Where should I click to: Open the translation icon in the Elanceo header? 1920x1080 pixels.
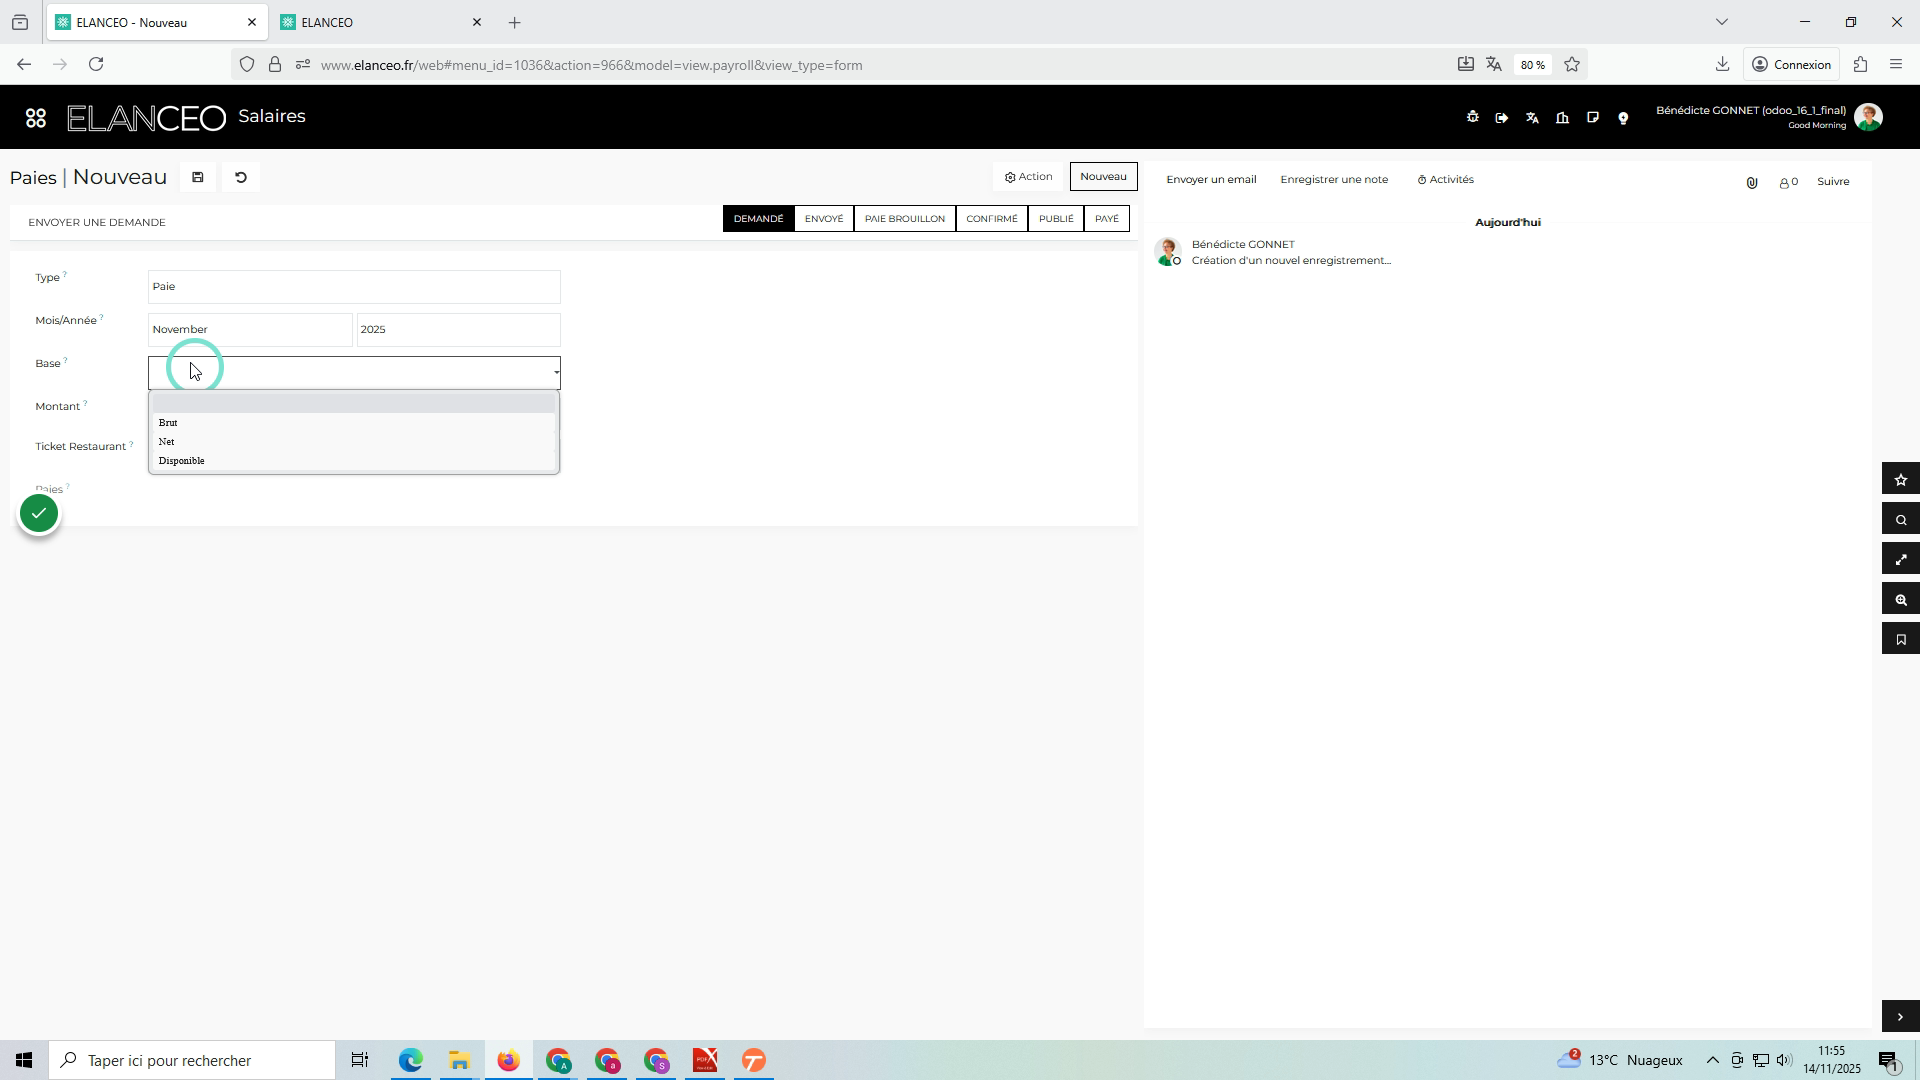pos(1532,118)
